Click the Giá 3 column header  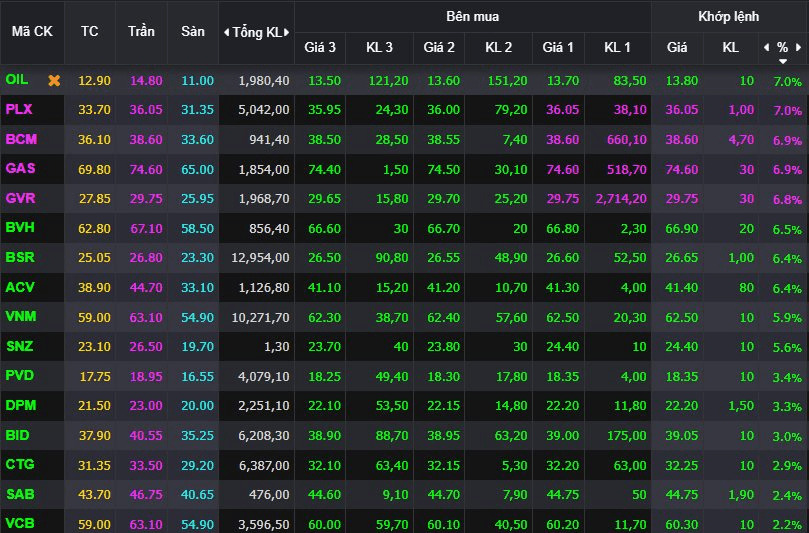(320, 47)
